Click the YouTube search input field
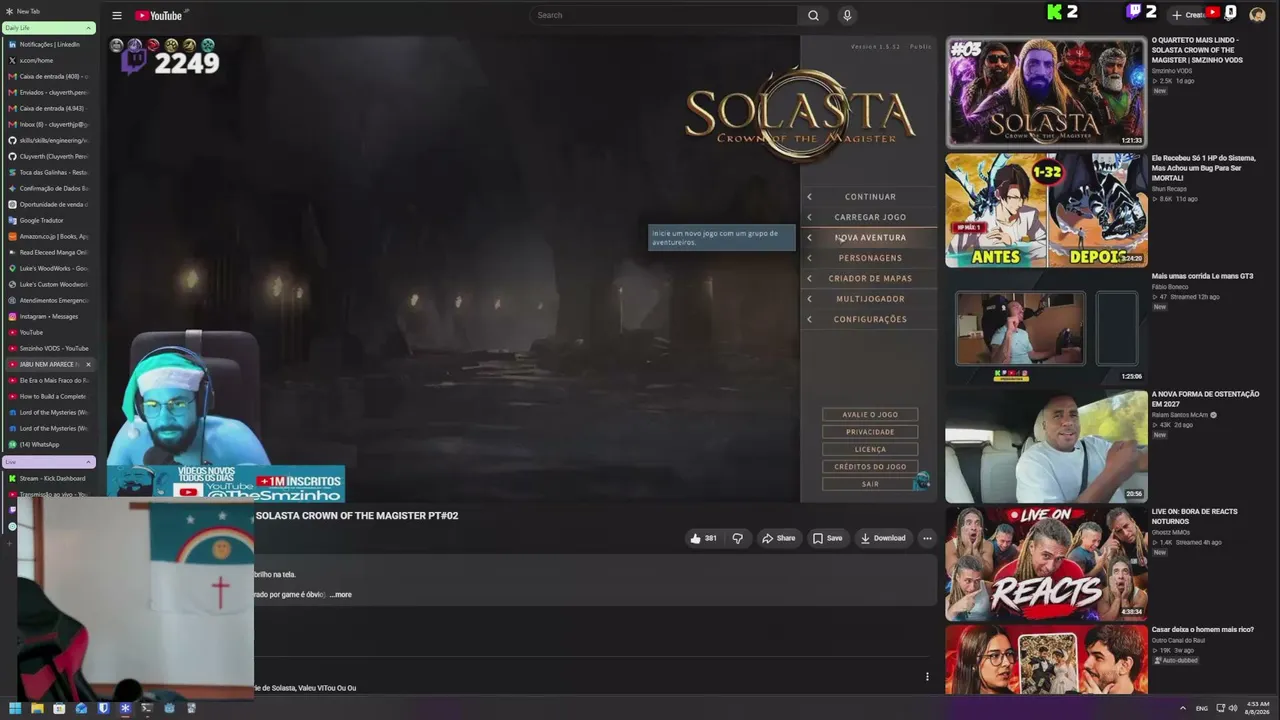Viewport: 1280px width, 720px height. (664, 16)
